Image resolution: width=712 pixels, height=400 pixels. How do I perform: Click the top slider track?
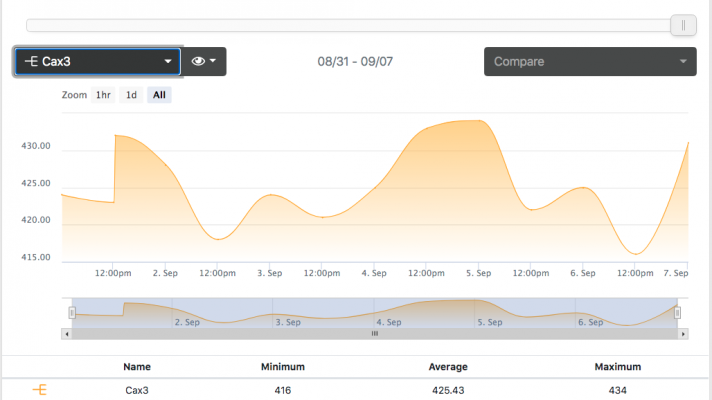pos(348,25)
